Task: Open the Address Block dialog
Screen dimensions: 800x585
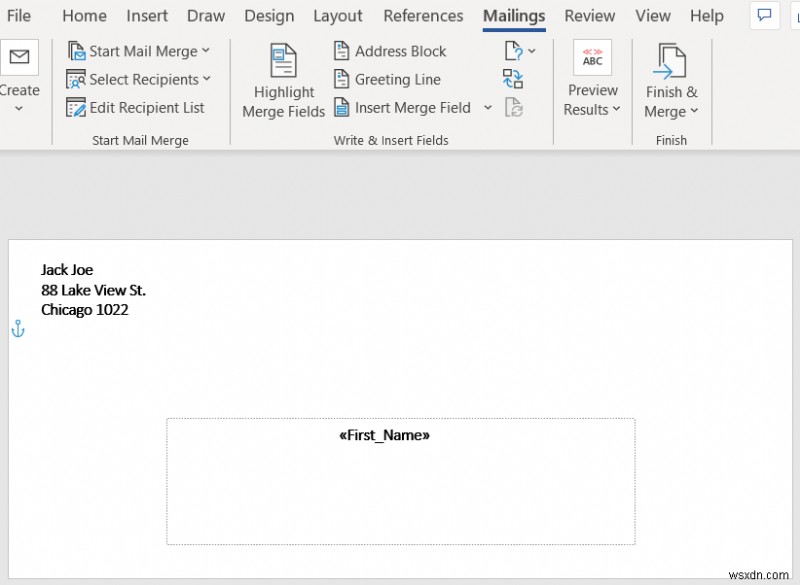Action: 390,51
